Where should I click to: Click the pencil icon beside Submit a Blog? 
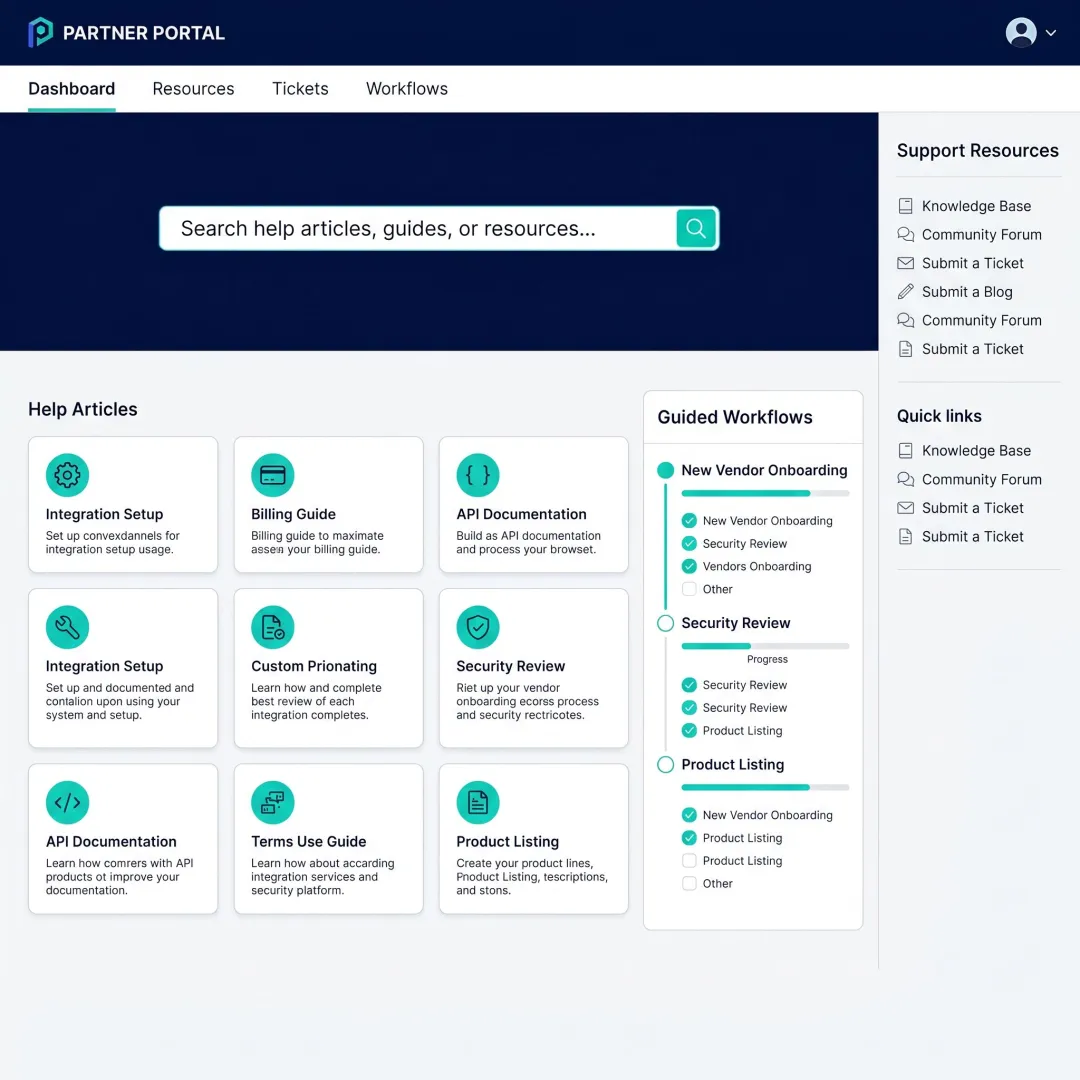905,292
